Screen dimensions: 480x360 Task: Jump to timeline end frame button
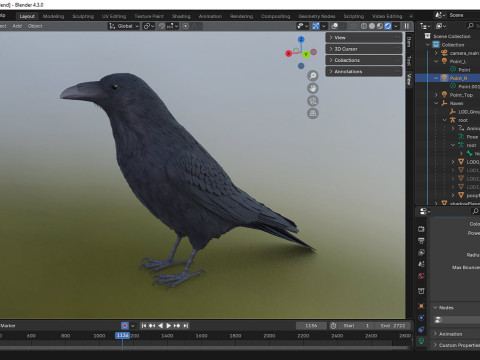(186, 326)
